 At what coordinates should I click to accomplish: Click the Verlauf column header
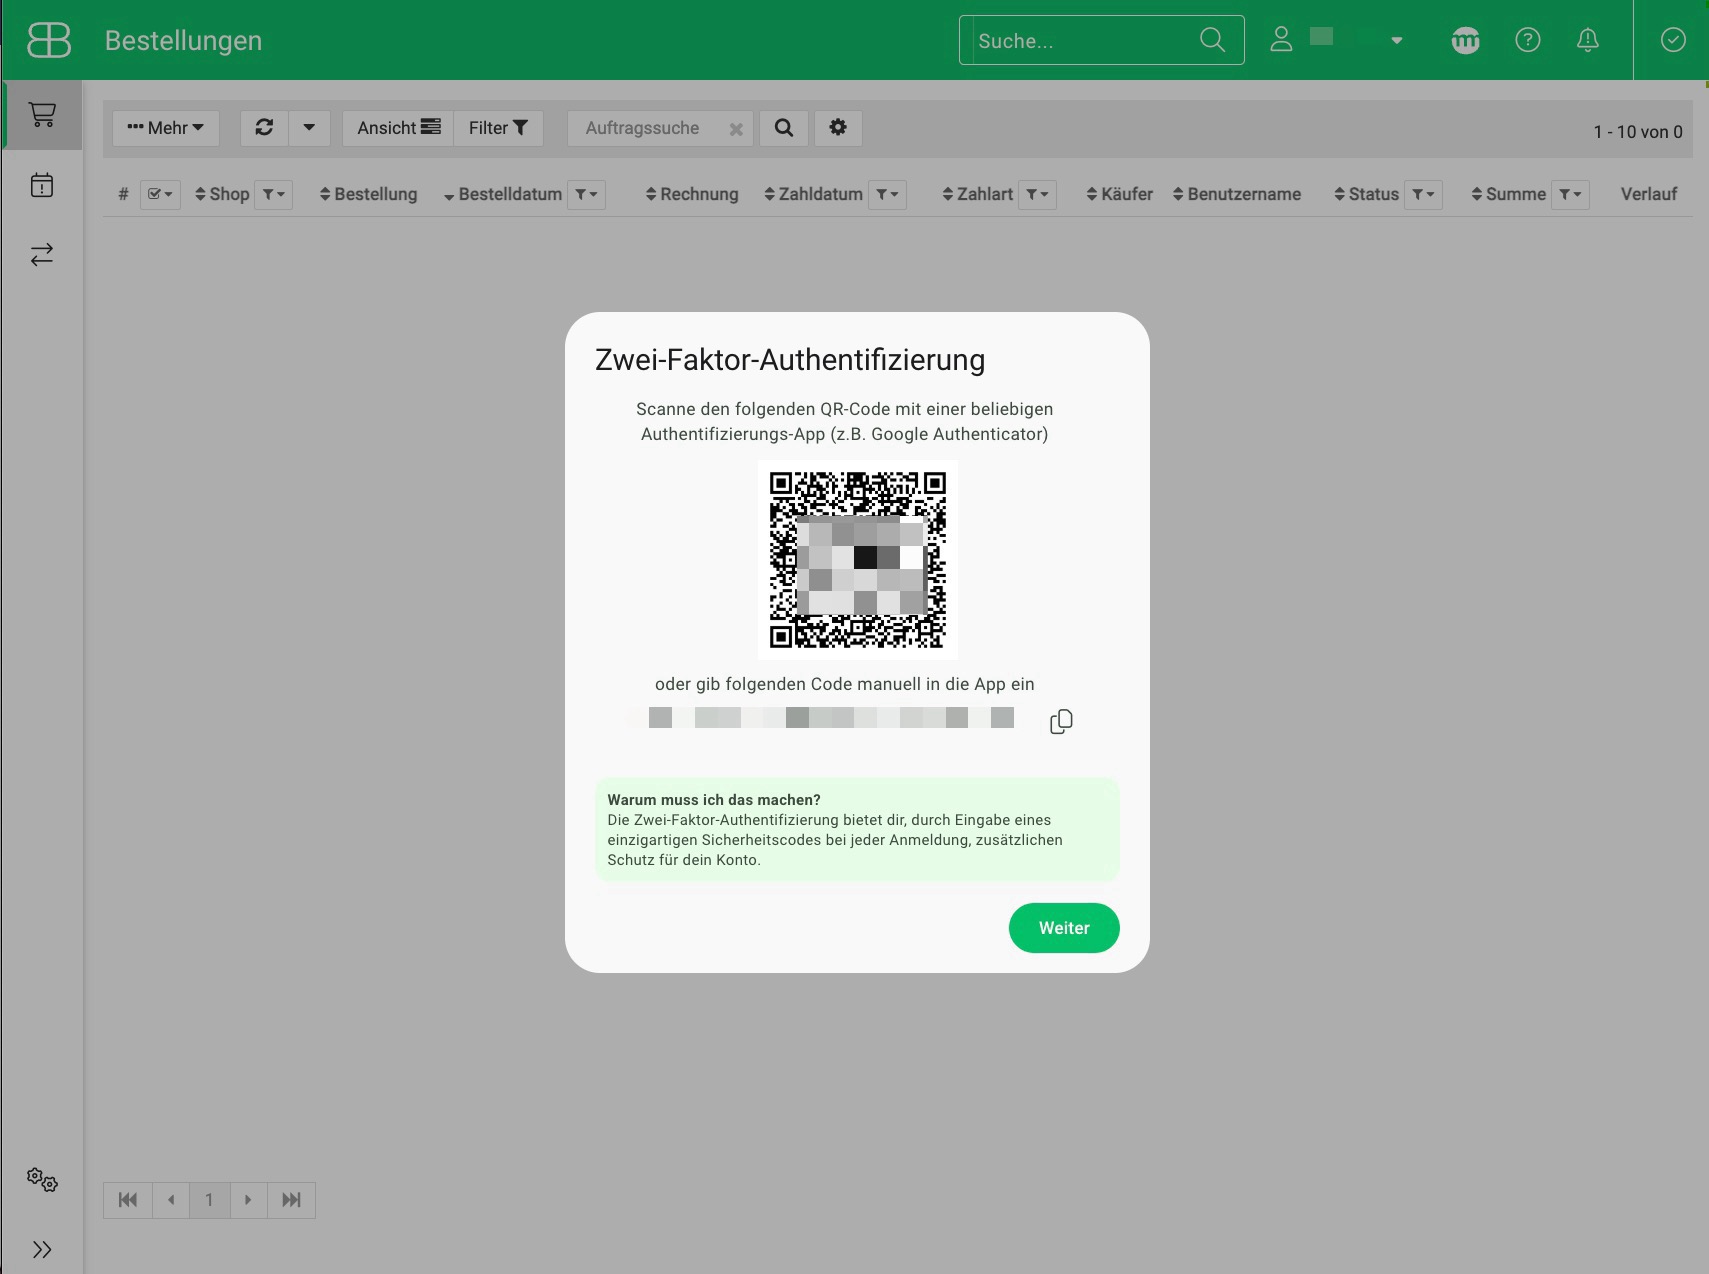click(x=1649, y=194)
